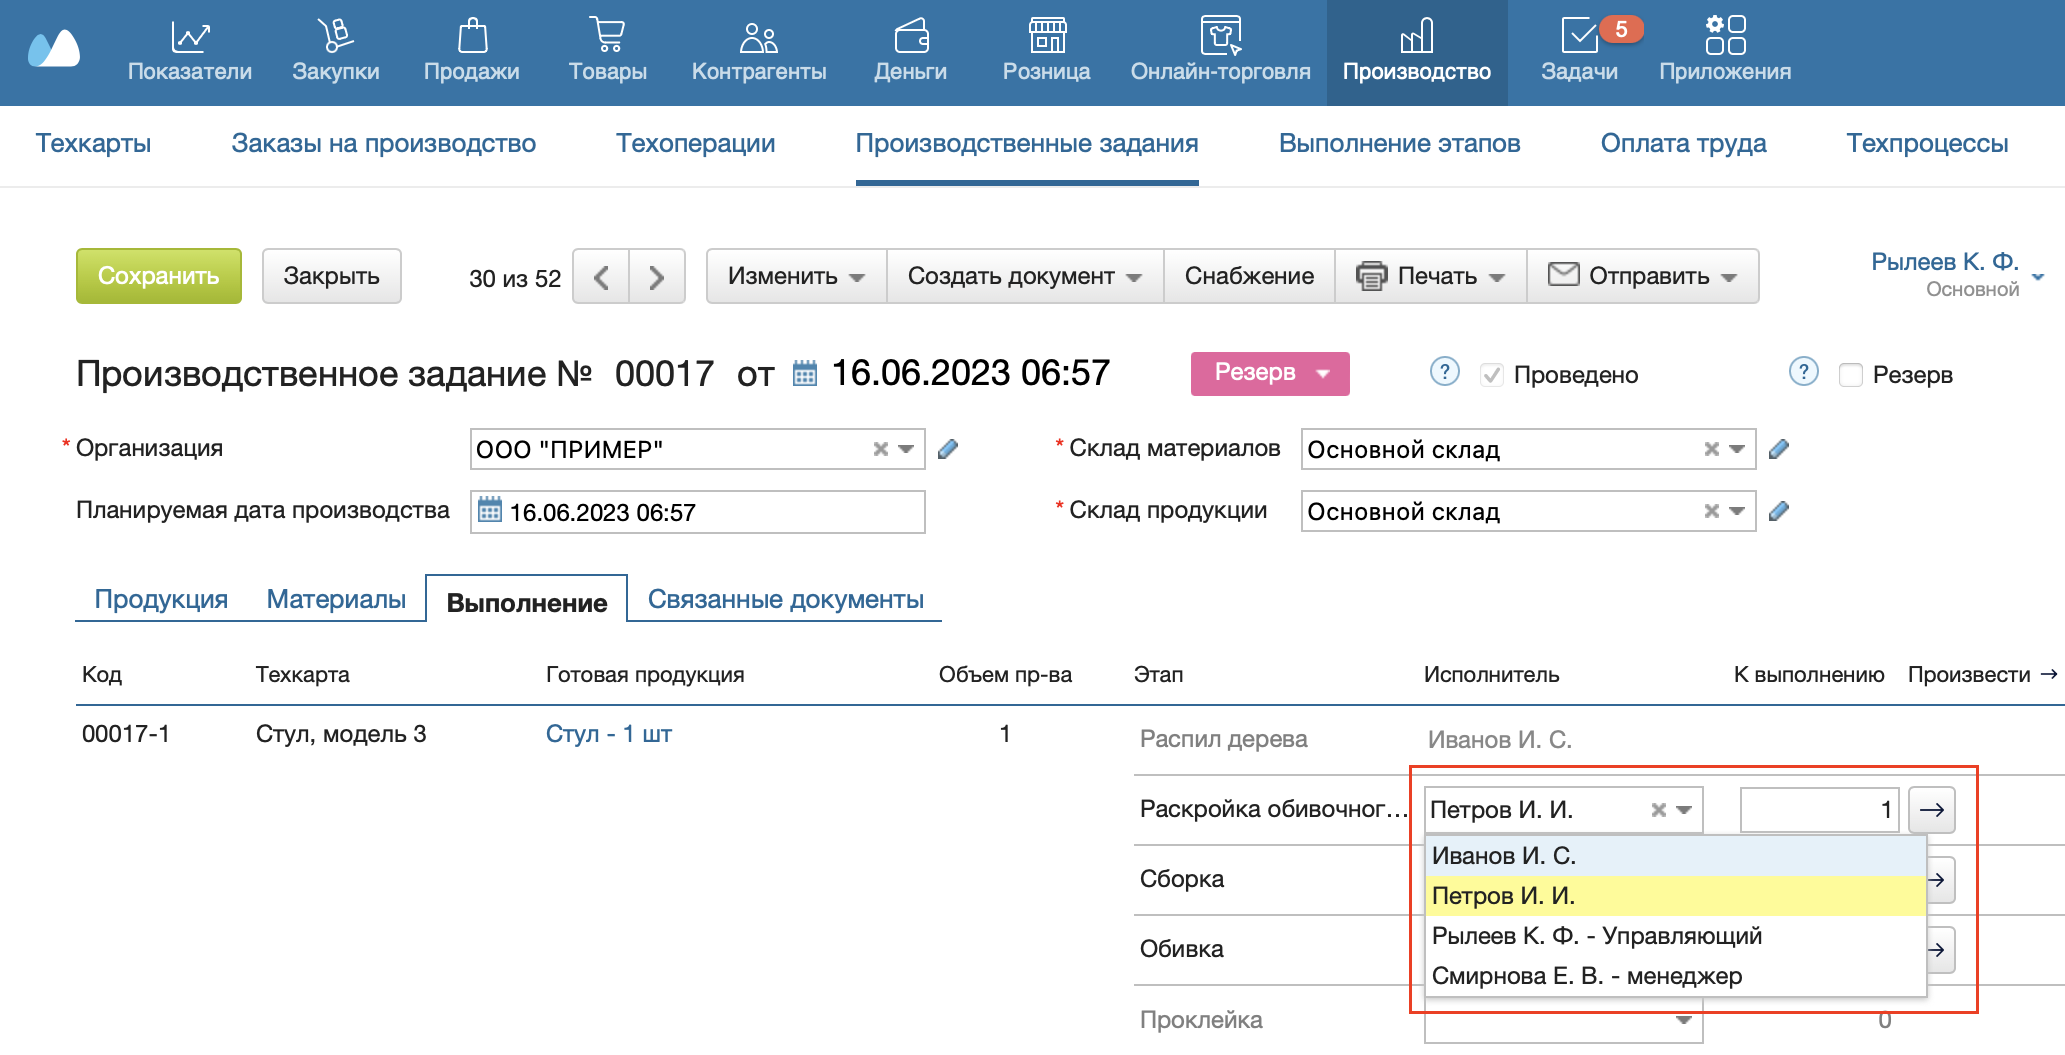2065x1055 pixels.
Task: Expand the Склад продукции dropdown arrow
Action: 1737,511
